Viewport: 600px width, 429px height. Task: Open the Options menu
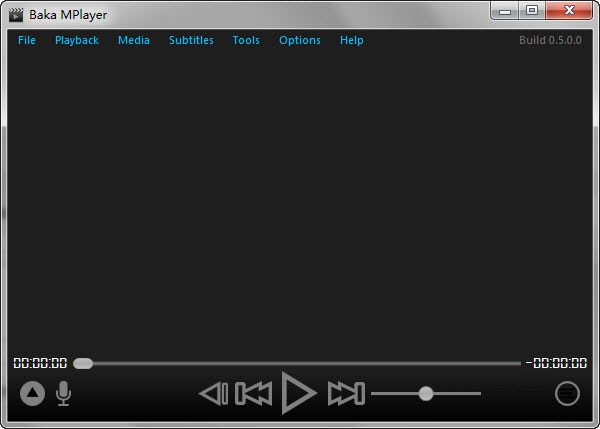[300, 40]
